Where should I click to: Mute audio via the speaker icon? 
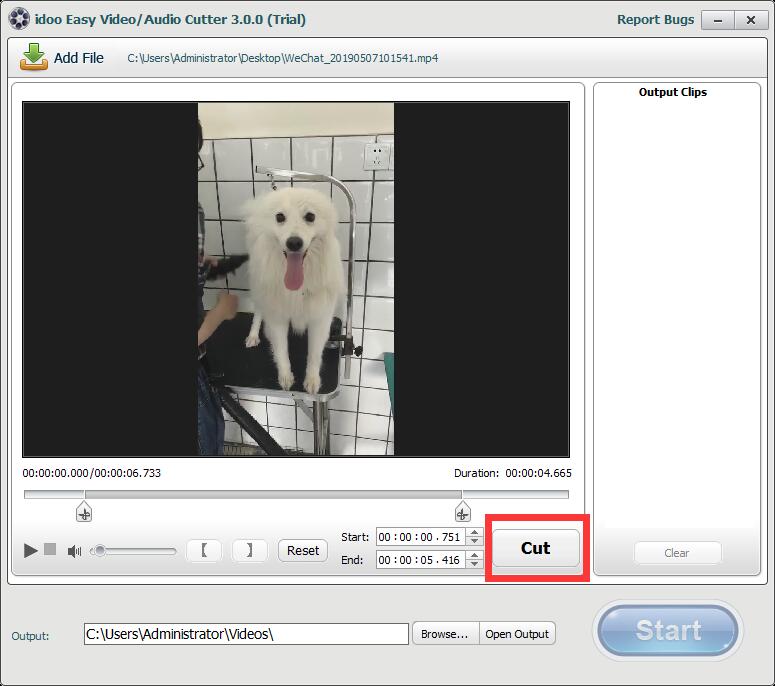point(74,551)
